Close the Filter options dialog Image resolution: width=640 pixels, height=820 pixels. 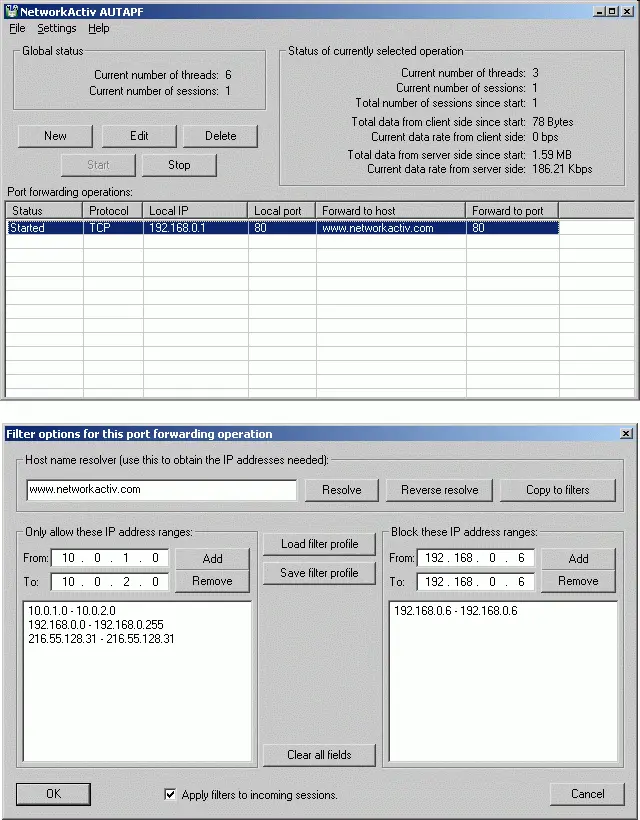tap(626, 434)
